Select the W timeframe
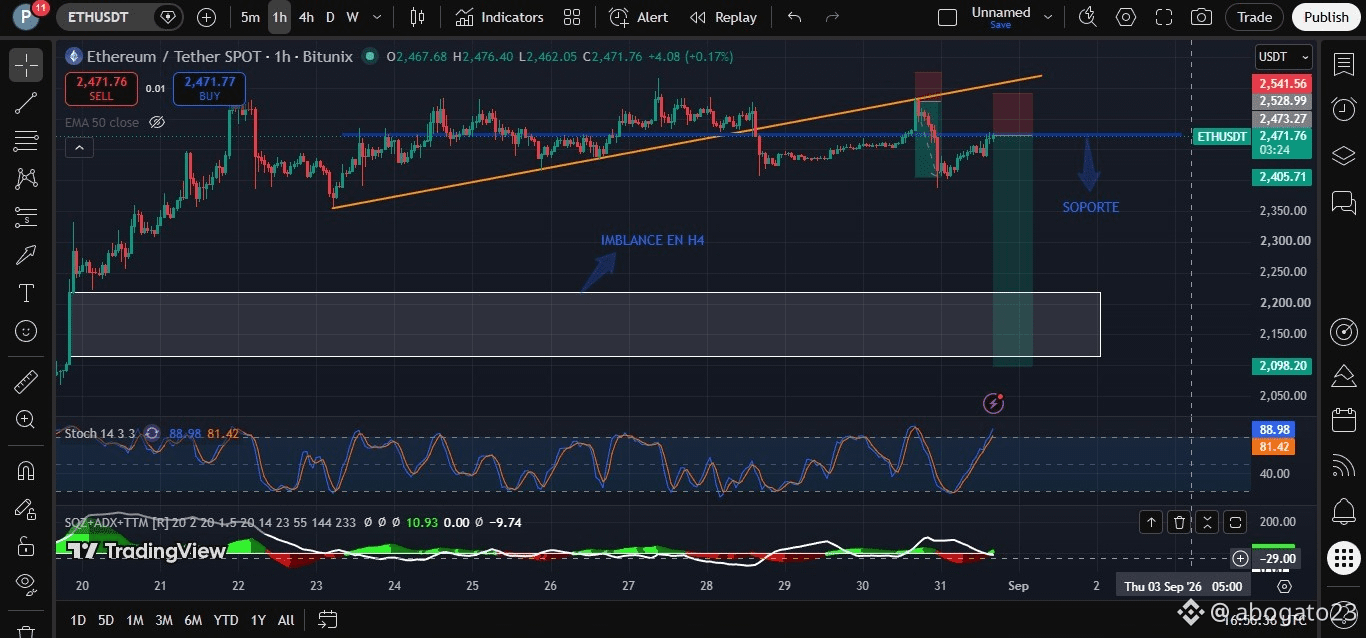This screenshot has height=638, width=1366. pos(352,17)
